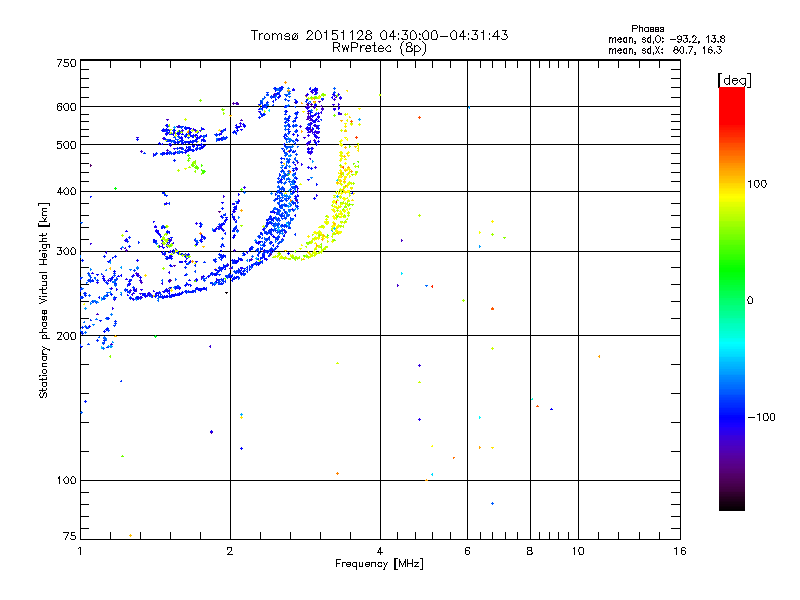800x600 pixels.
Task: Click the '100' y-axis tick label
Action: pyautogui.click(x=66, y=480)
